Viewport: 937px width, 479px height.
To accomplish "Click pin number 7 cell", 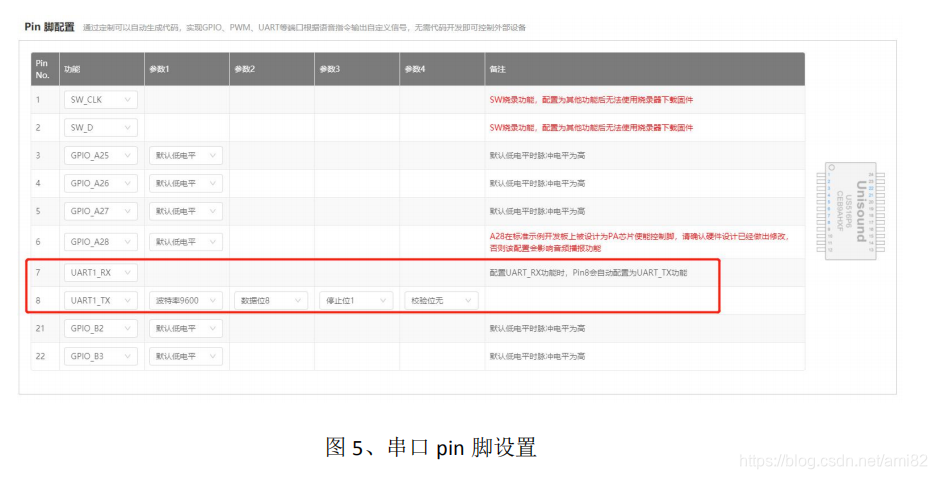I will pyautogui.click(x=45, y=272).
